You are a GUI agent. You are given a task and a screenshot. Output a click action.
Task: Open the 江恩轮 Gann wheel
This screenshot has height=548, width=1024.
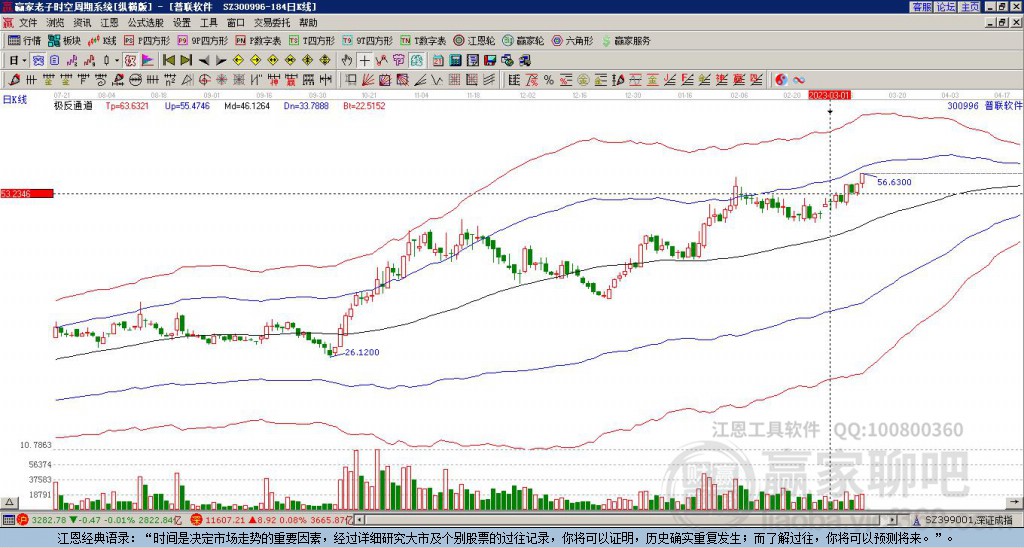point(475,40)
